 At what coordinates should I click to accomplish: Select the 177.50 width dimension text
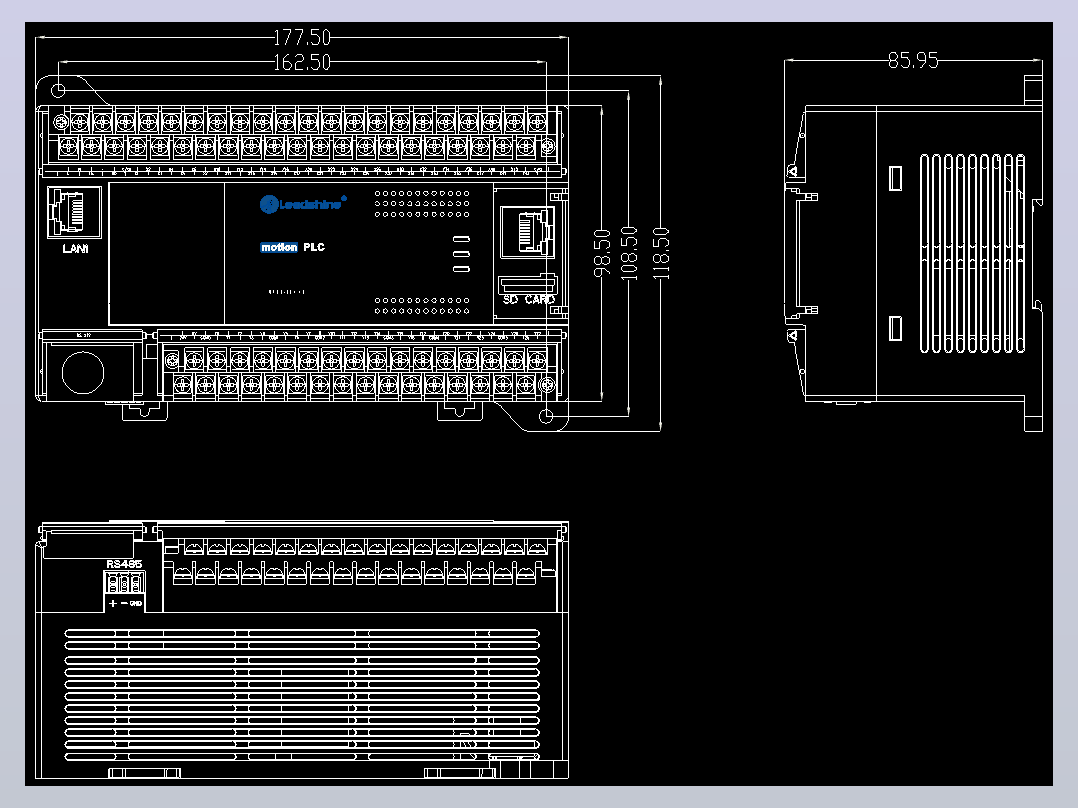coord(302,37)
